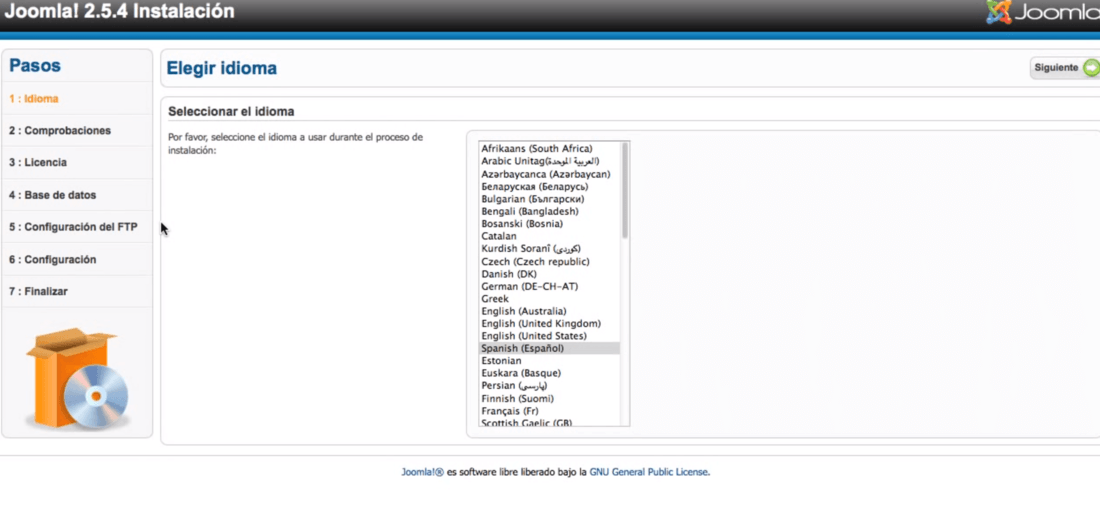
Task: Choose Catalan language
Action: pyautogui.click(x=549, y=236)
